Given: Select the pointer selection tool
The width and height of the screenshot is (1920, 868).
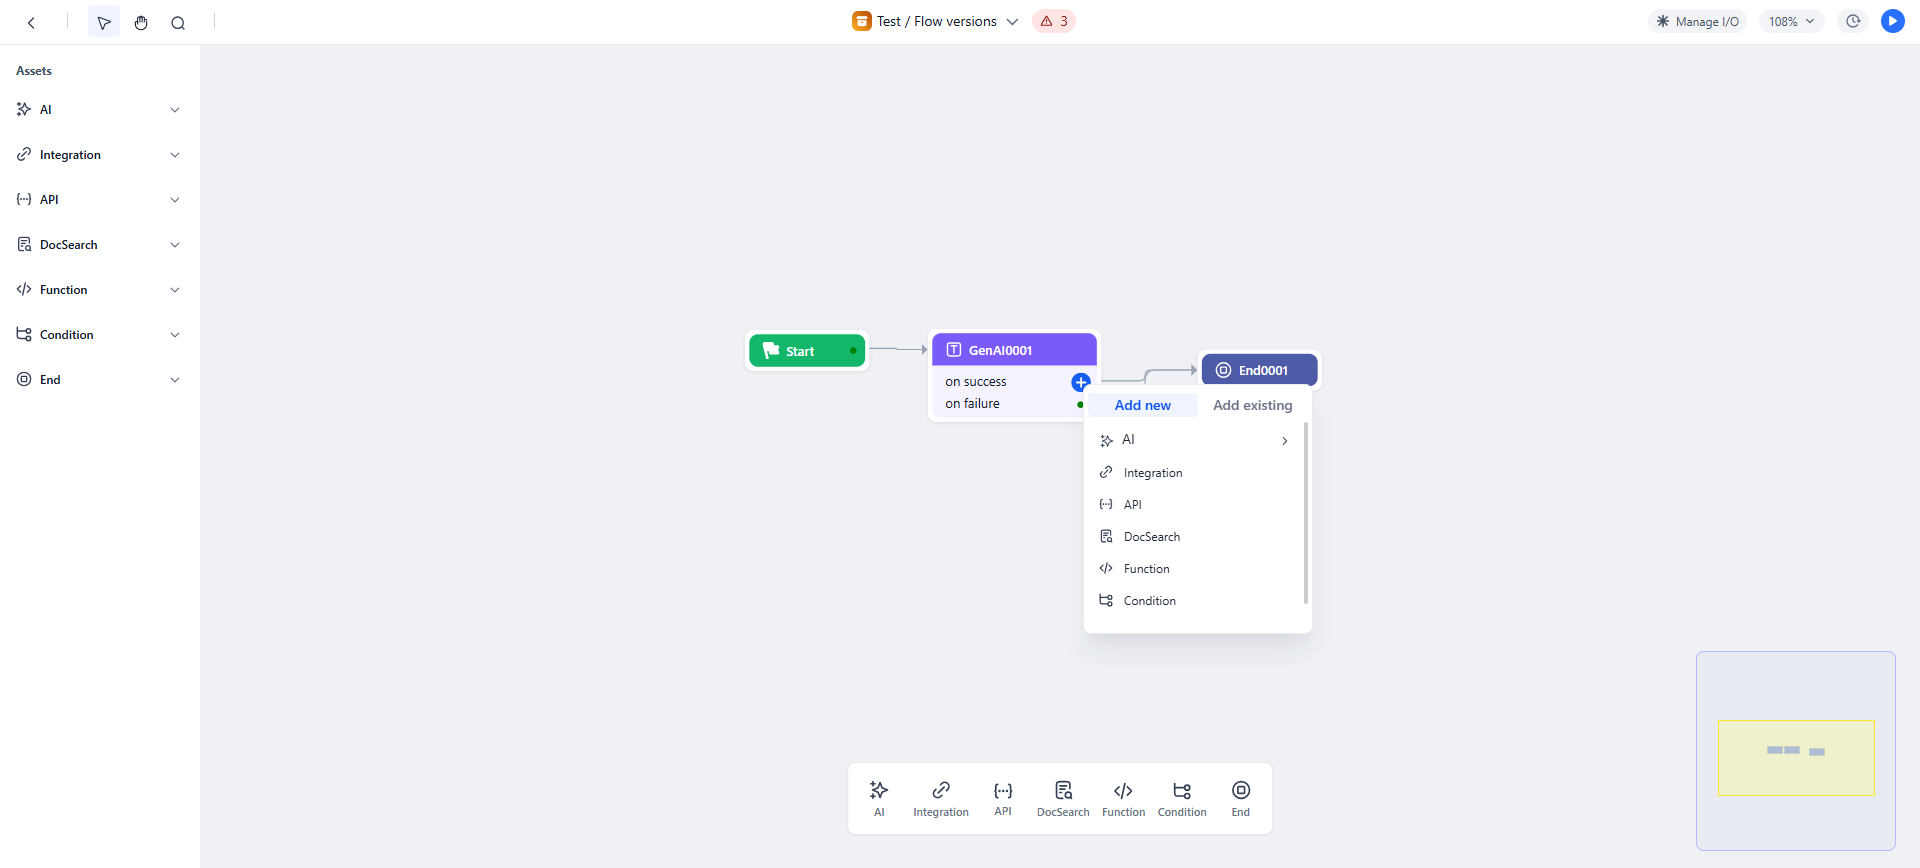Looking at the screenshot, I should click(103, 22).
